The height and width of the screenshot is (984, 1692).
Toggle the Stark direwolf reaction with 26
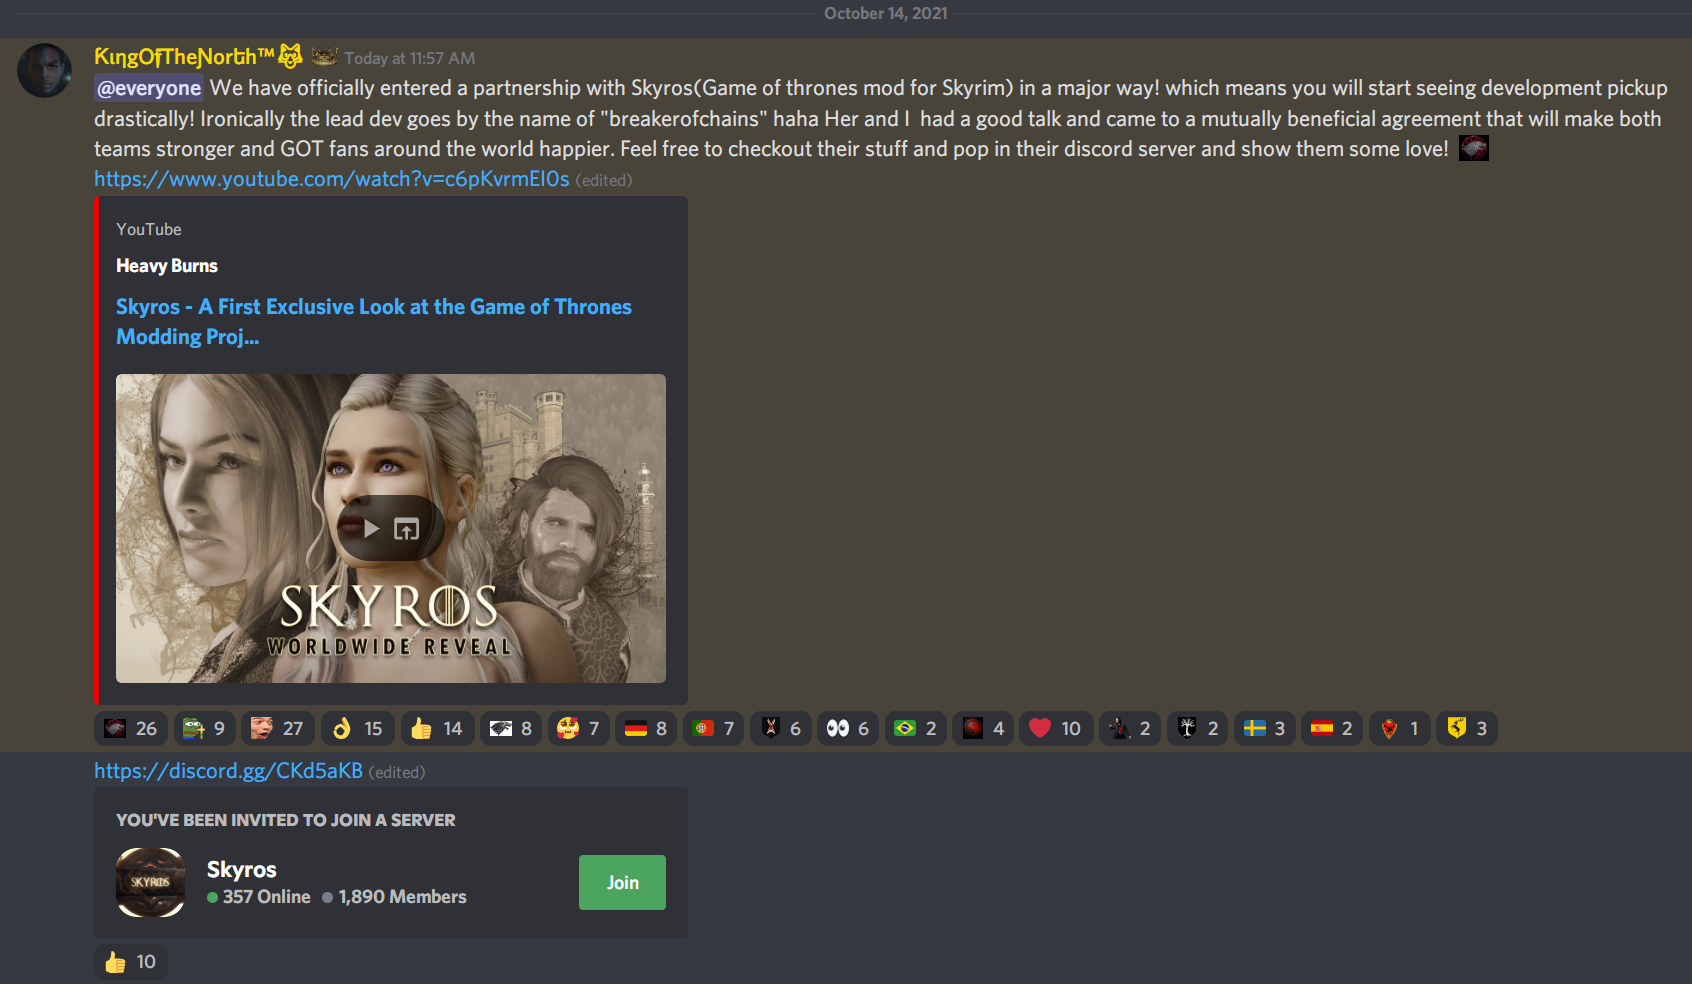[131, 728]
